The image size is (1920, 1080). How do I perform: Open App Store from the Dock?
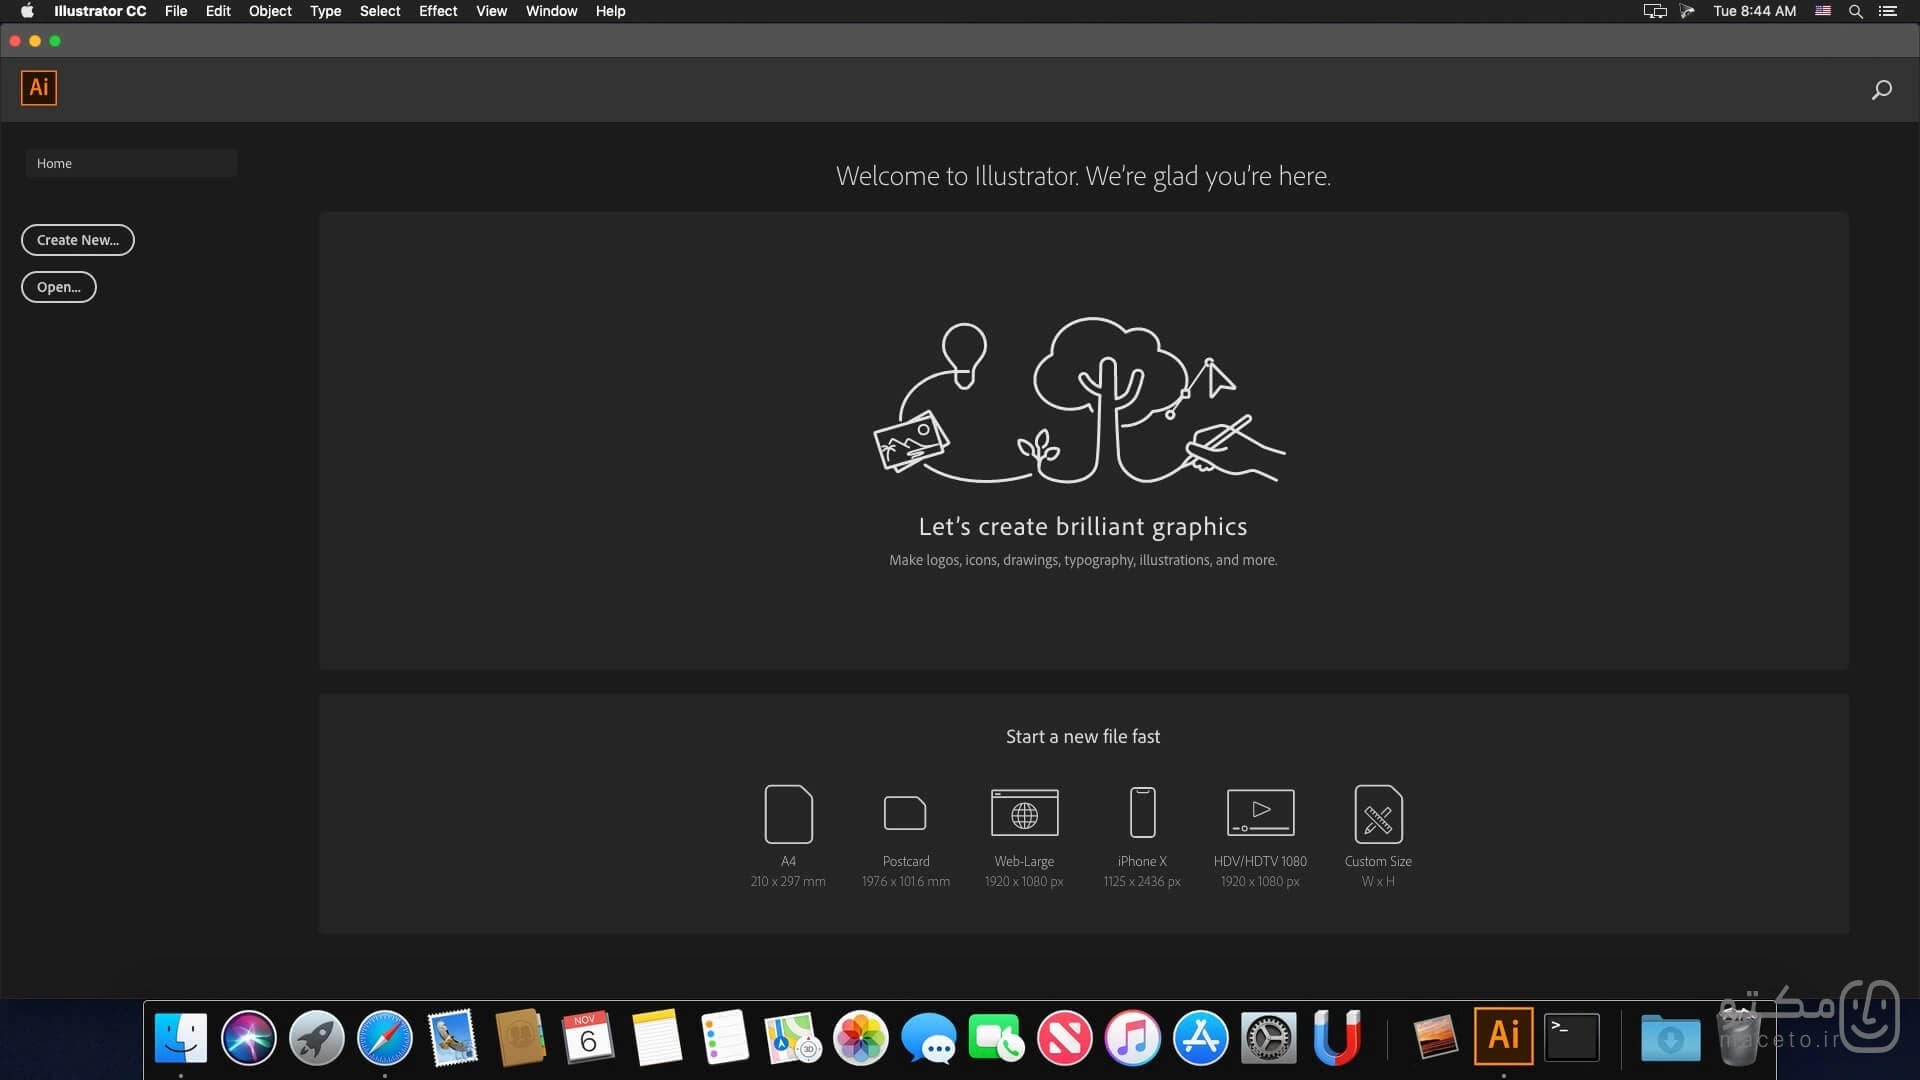1201,1038
